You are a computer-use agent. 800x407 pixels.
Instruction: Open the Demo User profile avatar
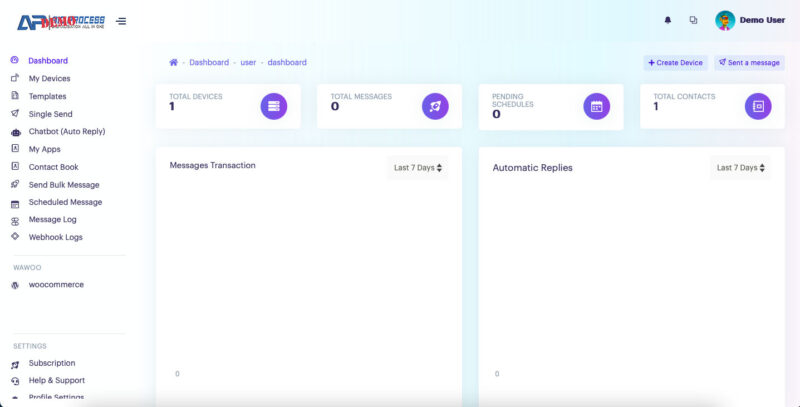(725, 20)
